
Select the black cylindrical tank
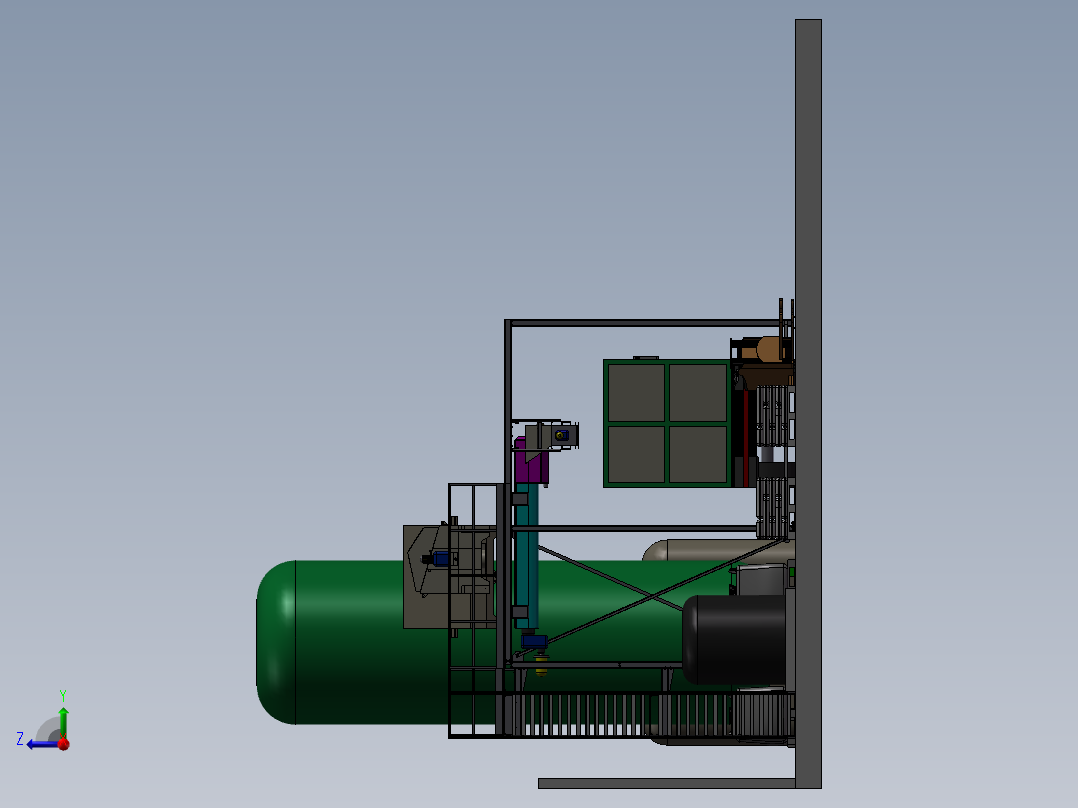point(734,640)
